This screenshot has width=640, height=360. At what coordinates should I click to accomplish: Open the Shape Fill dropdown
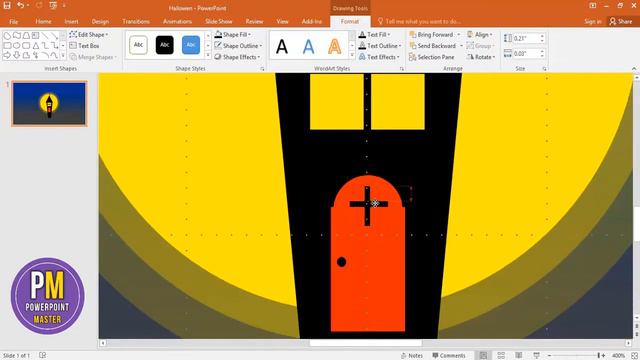pos(233,35)
